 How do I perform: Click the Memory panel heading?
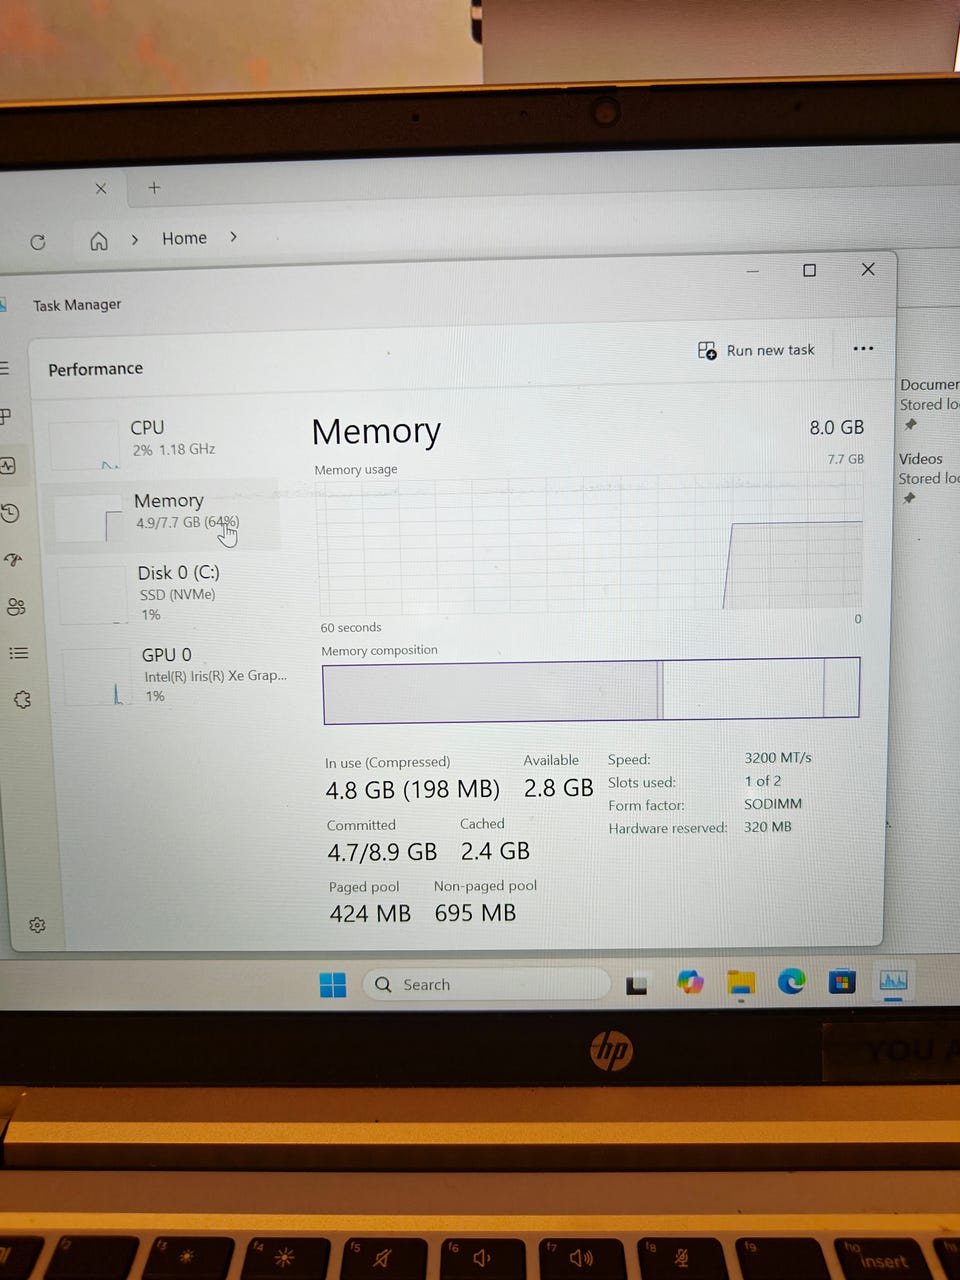376,431
